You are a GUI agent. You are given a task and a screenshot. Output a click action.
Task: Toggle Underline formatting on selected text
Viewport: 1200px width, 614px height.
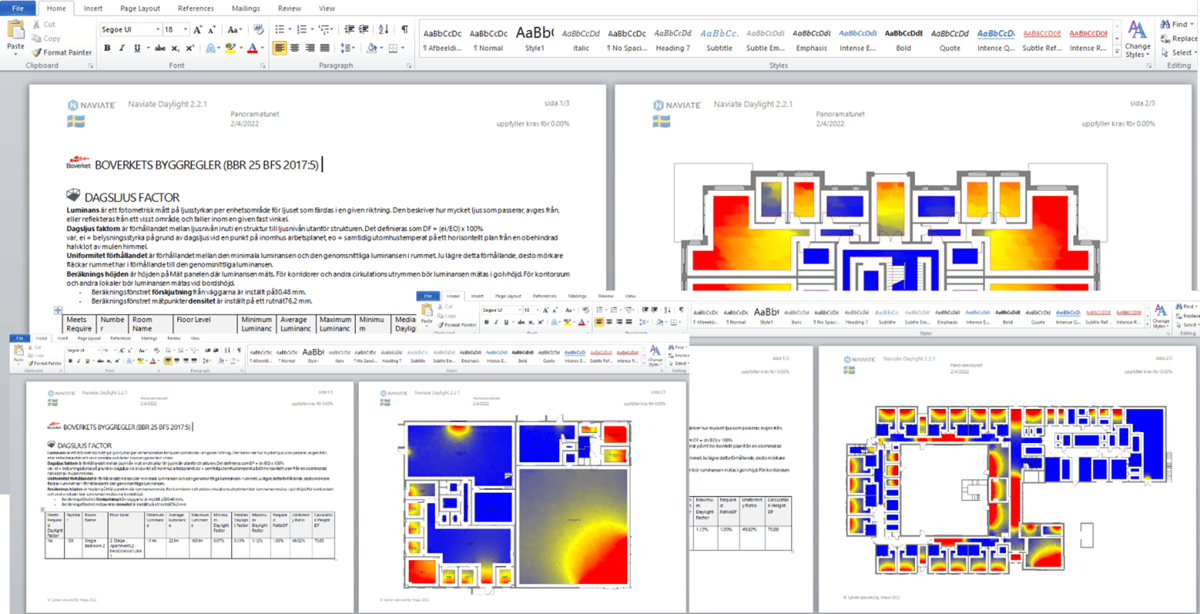pyautogui.click(x=136, y=47)
